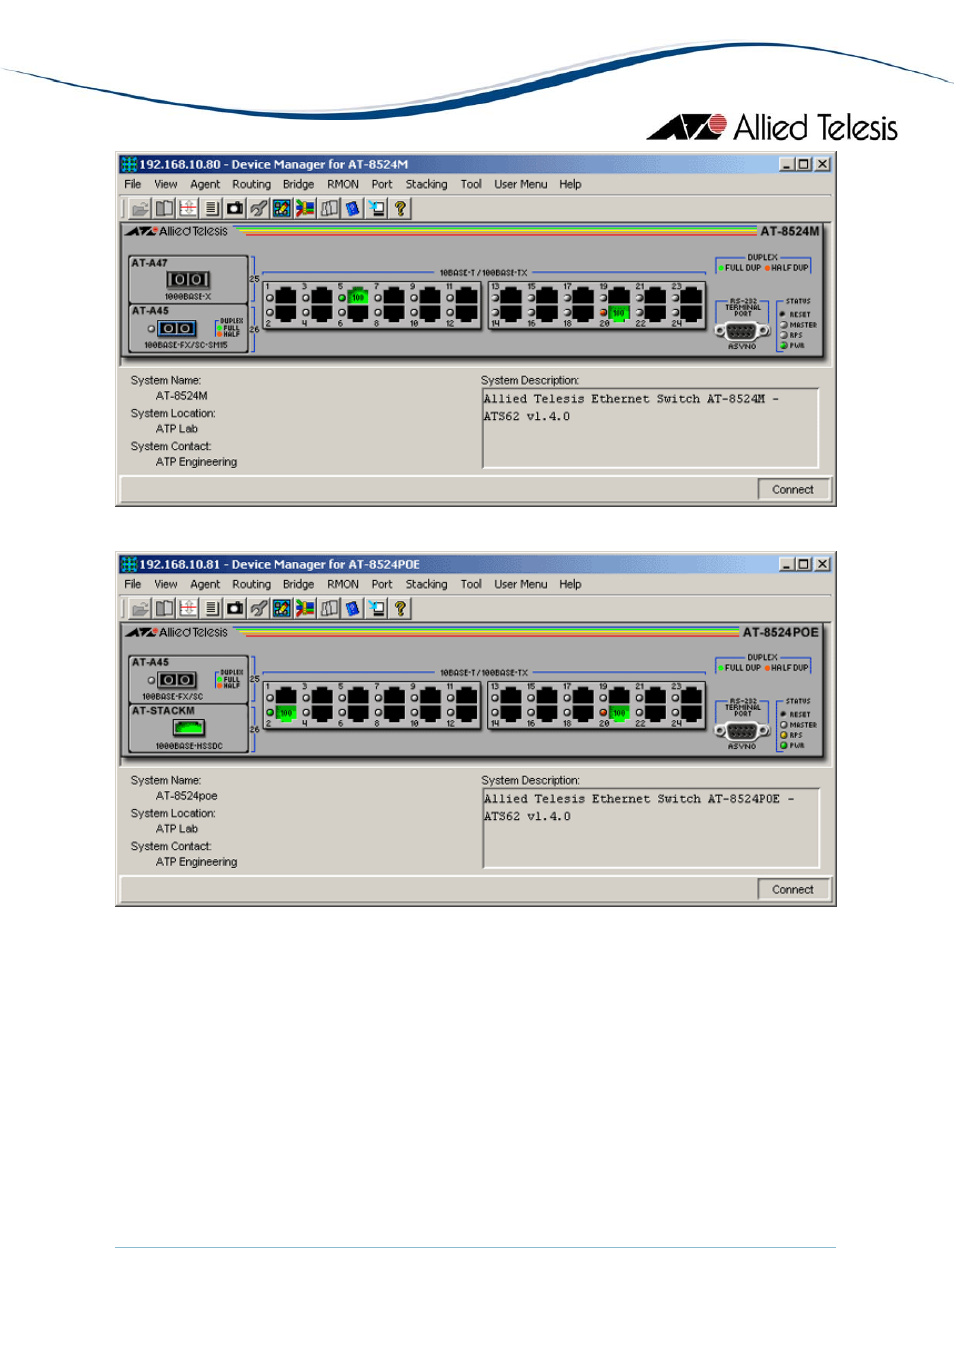Select active green port 5 on the AT-8524M switch
The image size is (954, 1350).
(357, 297)
